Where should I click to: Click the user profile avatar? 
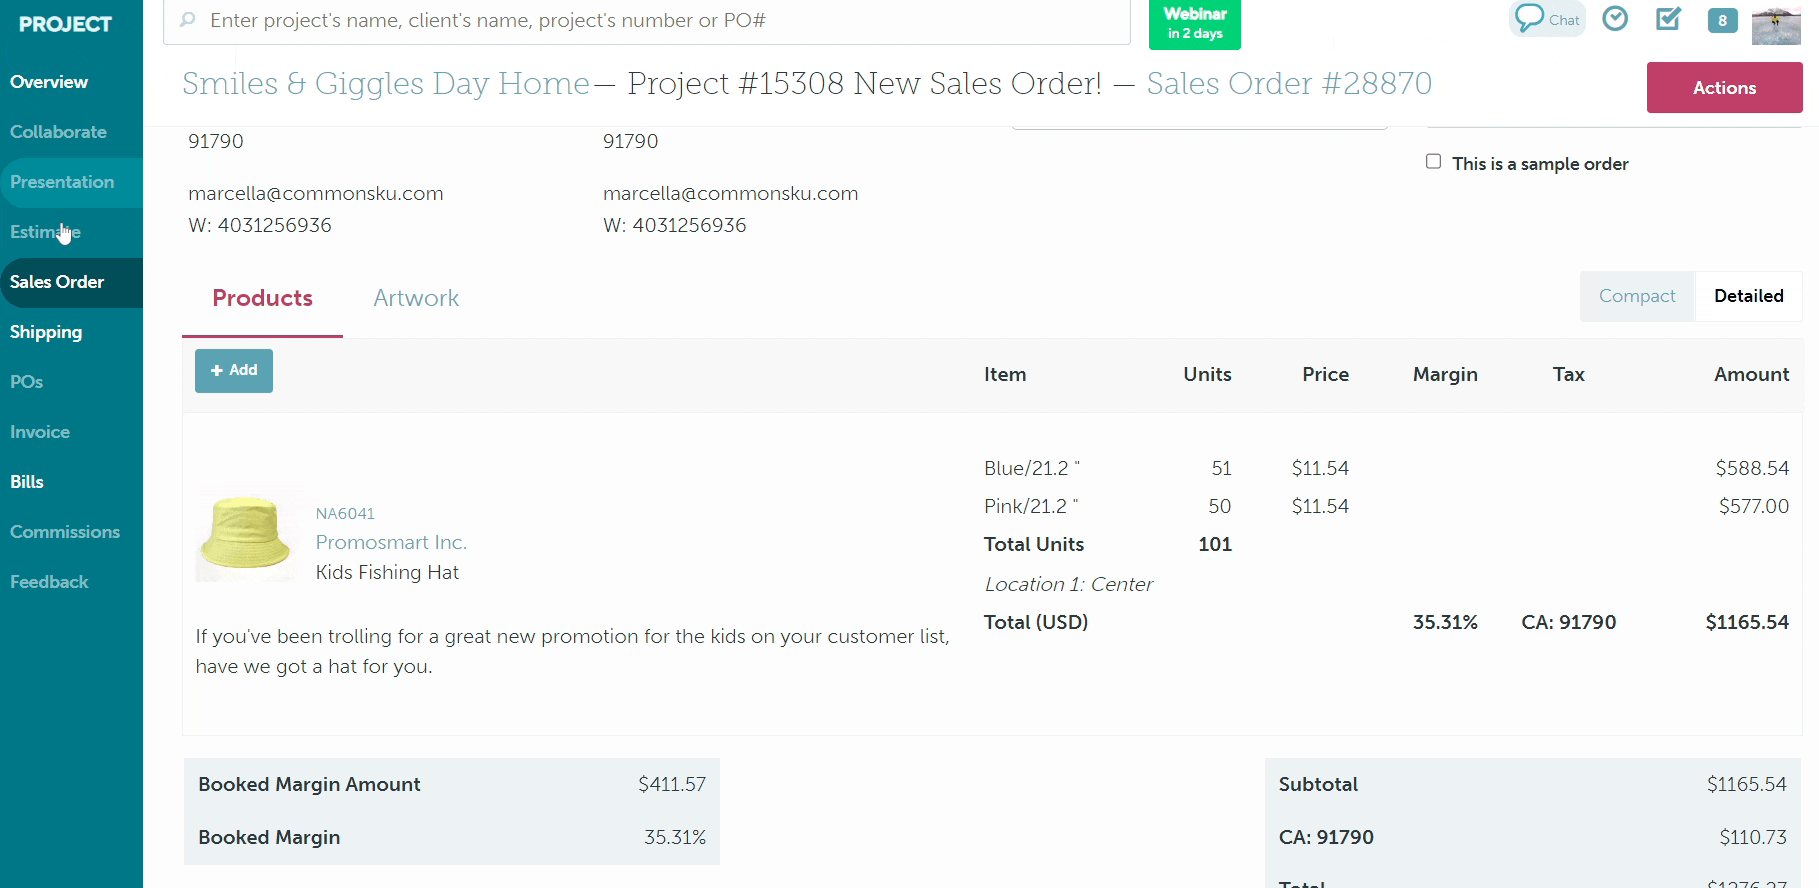coord(1776,24)
